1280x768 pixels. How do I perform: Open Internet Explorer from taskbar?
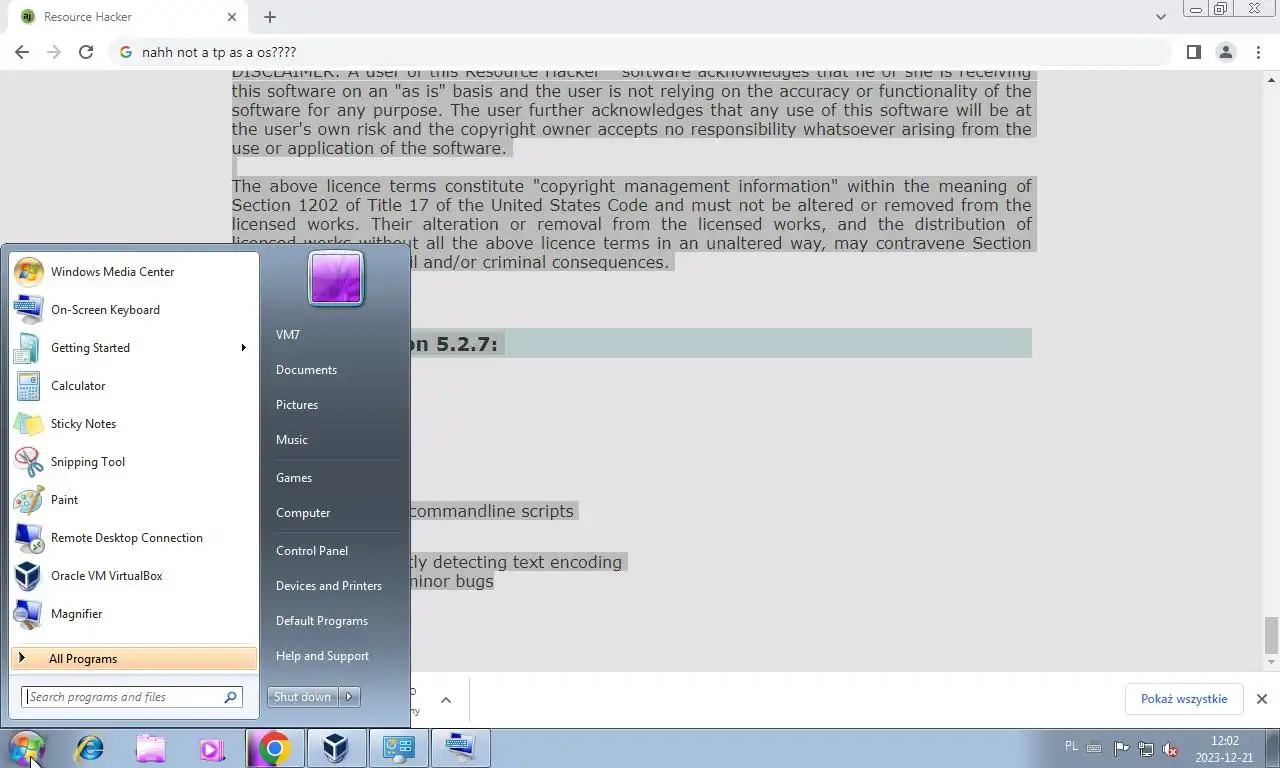click(90, 748)
